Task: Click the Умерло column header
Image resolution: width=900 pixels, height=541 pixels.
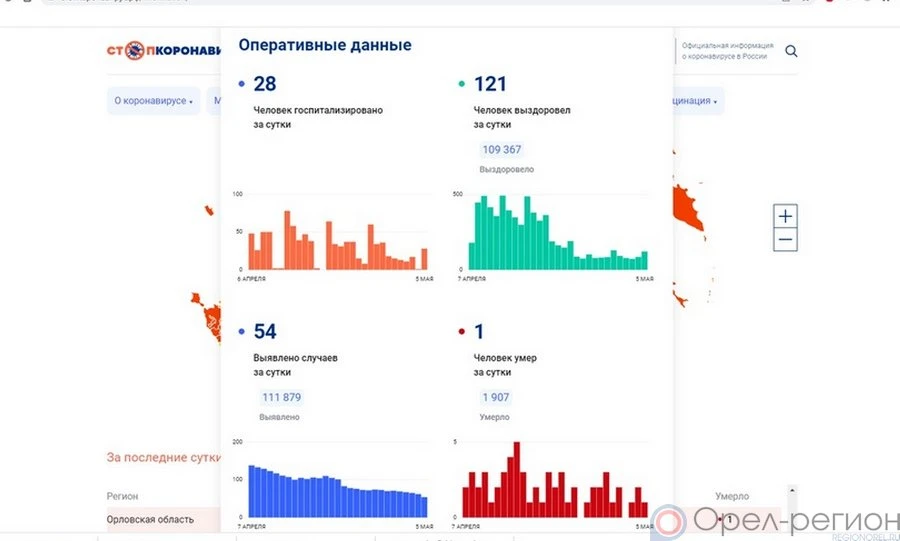Action: point(731,496)
